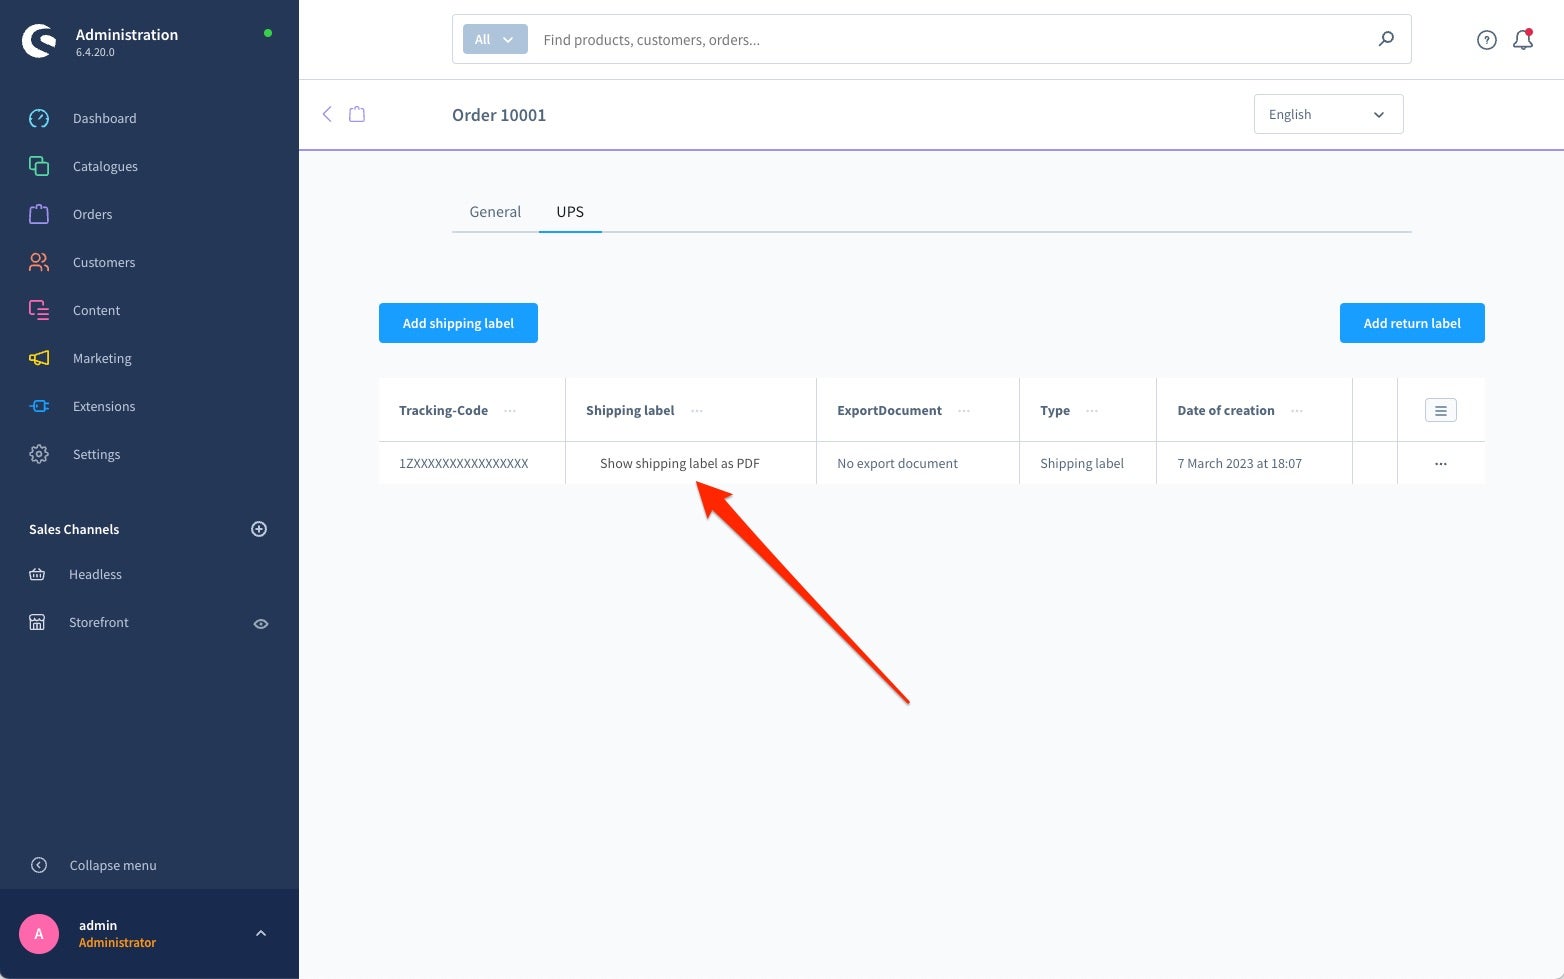The height and width of the screenshot is (979, 1564).
Task: Open Catalogues in the sidebar
Action: (105, 166)
